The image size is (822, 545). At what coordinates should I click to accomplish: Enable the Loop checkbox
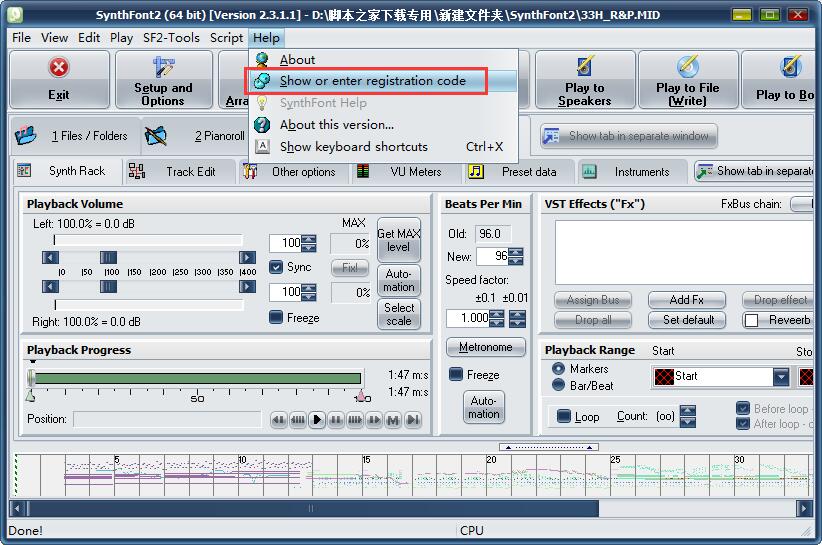click(564, 416)
